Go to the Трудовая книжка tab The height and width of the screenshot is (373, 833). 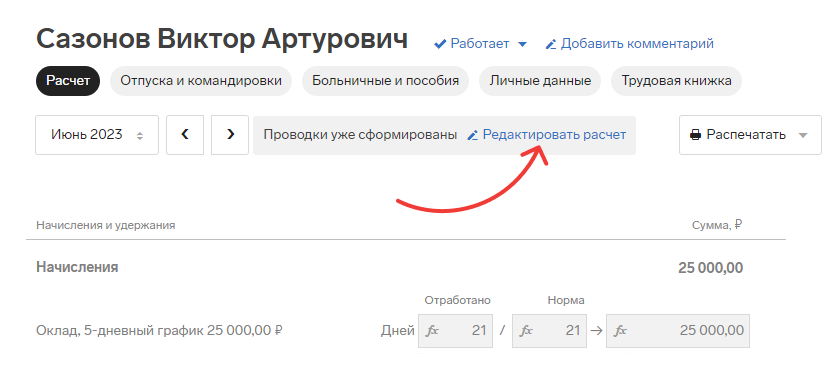[x=676, y=81]
